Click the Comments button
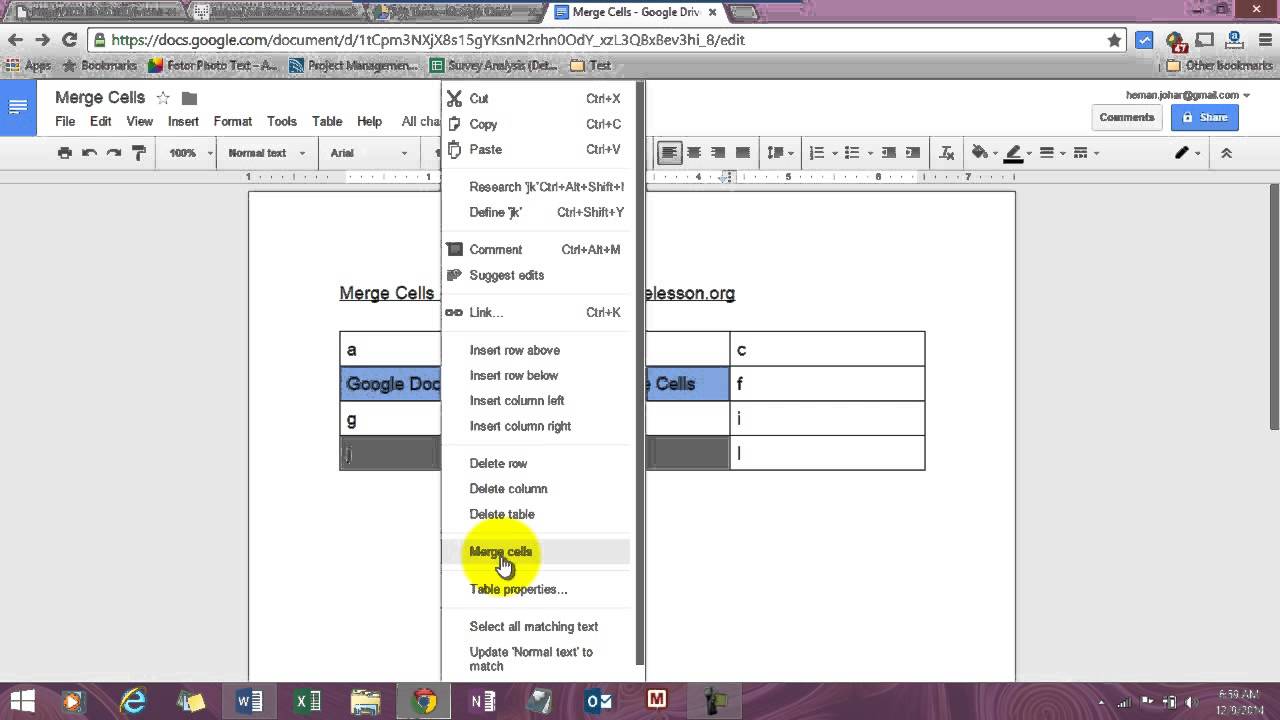1280x720 pixels. click(1127, 117)
